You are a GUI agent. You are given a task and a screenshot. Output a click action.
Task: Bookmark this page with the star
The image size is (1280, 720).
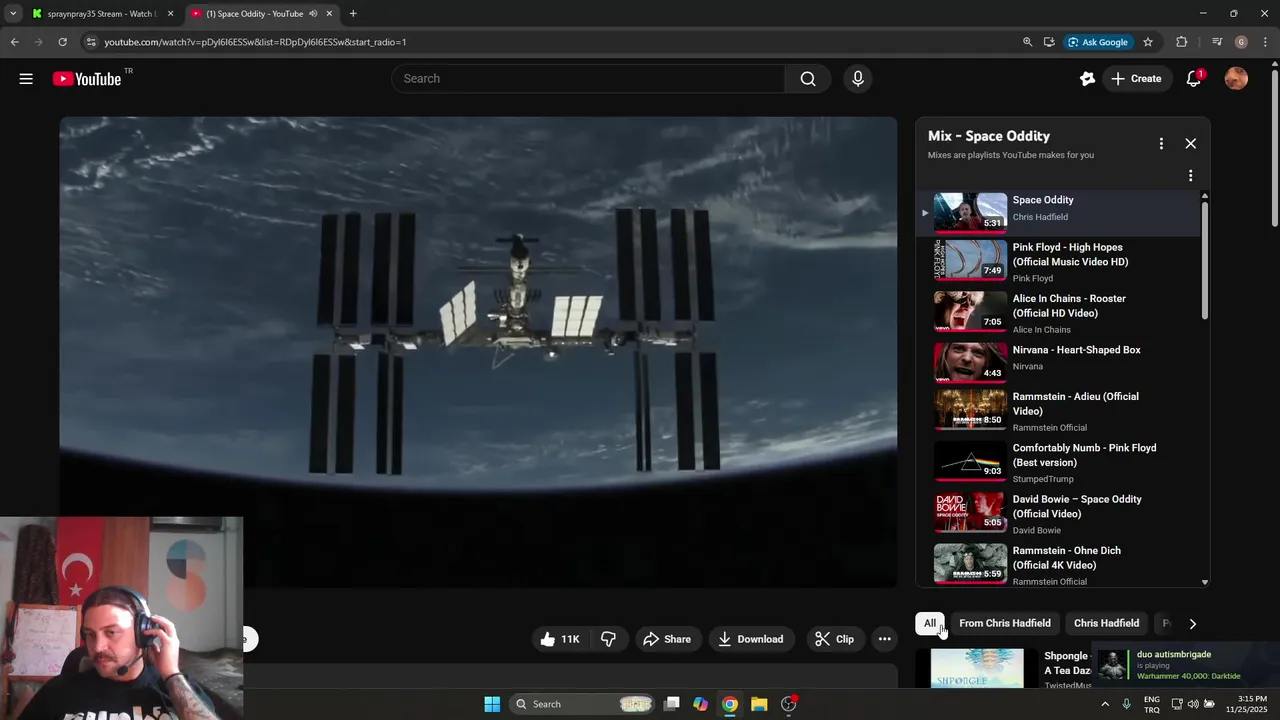point(1148,42)
